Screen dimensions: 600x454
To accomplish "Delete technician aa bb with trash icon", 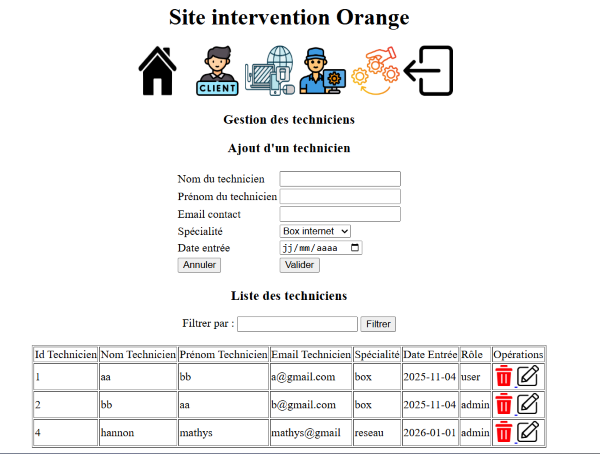I will tap(504, 377).
